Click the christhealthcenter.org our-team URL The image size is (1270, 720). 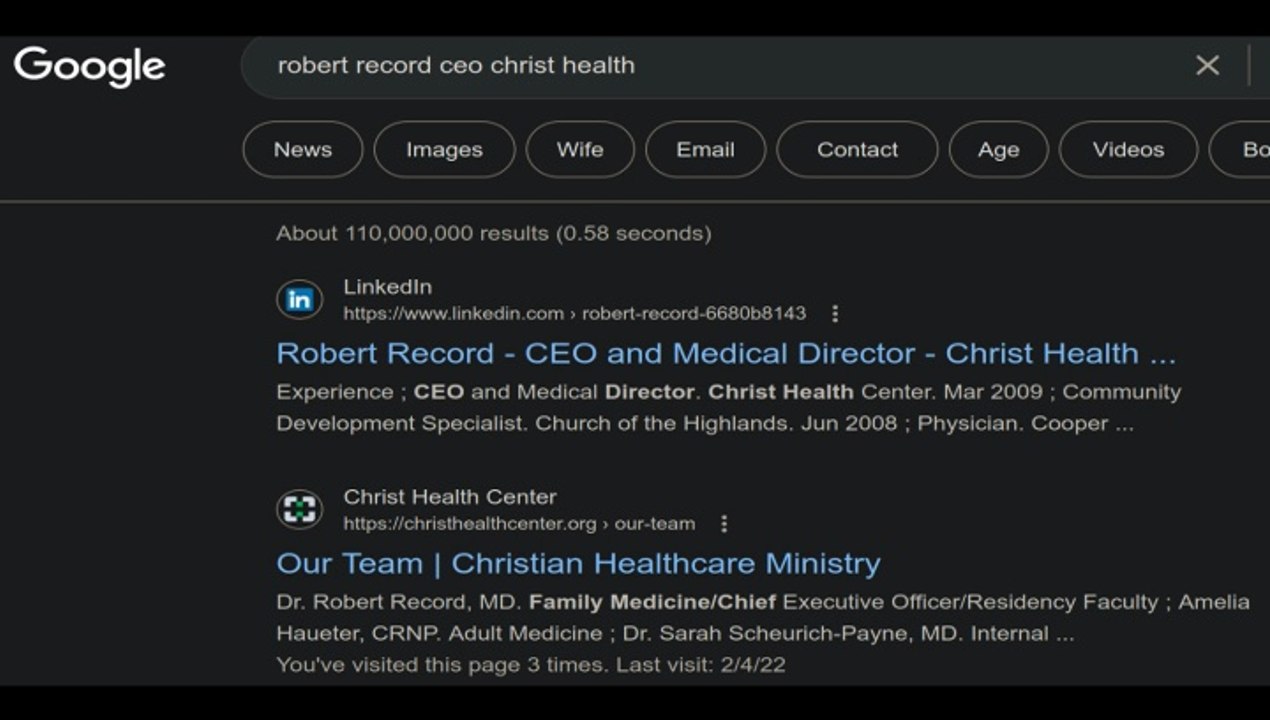(519, 523)
